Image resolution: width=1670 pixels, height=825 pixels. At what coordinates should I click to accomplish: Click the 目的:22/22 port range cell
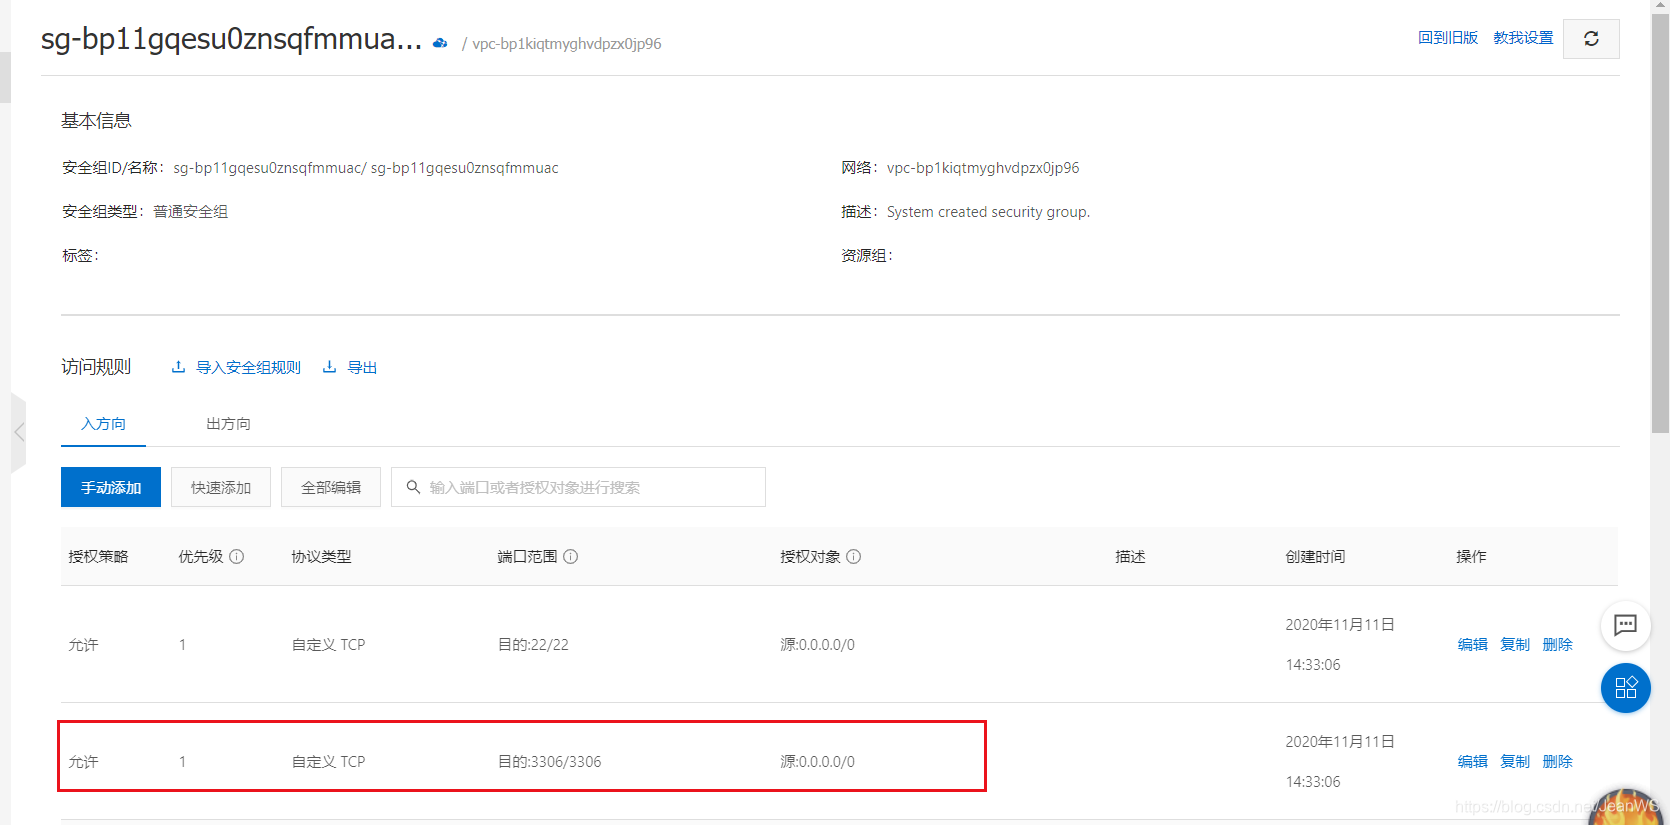tap(533, 645)
